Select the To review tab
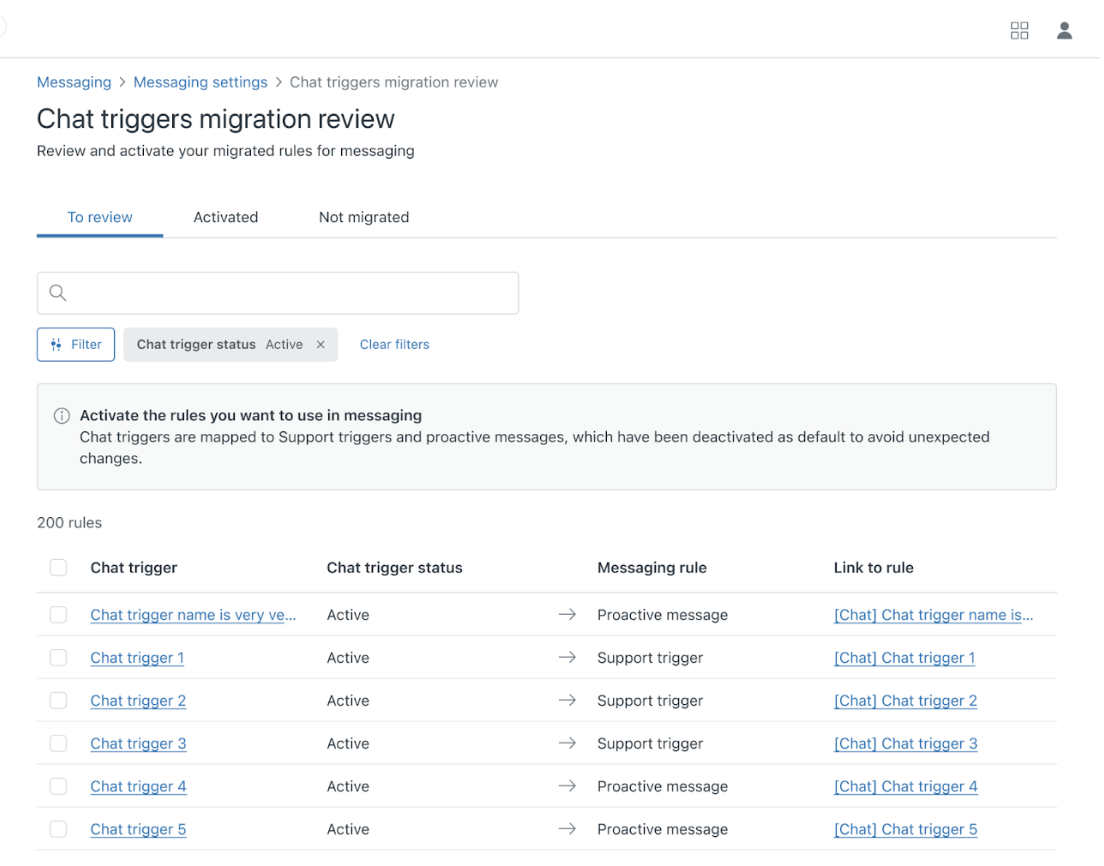Screen dimensions: 1104x866 click(100, 217)
